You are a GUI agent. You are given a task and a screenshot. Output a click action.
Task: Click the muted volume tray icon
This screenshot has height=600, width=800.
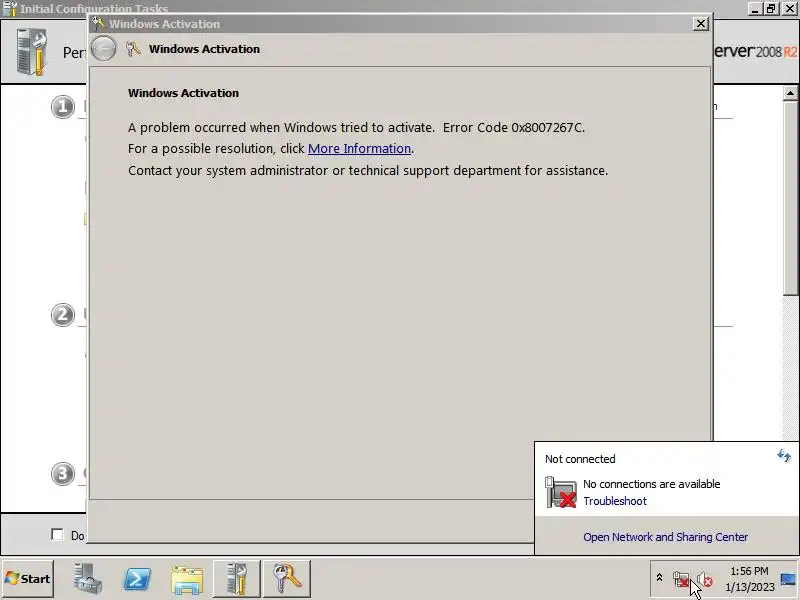coord(705,580)
